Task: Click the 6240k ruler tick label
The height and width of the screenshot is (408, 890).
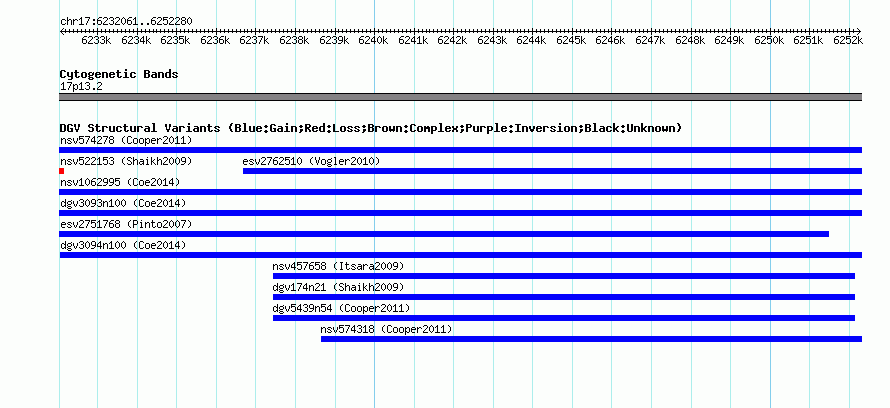Action: [x=373, y=41]
